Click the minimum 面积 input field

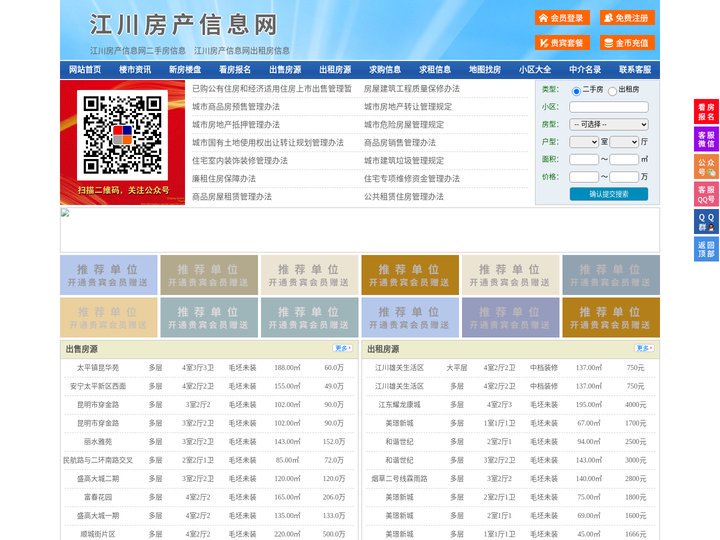coord(584,159)
